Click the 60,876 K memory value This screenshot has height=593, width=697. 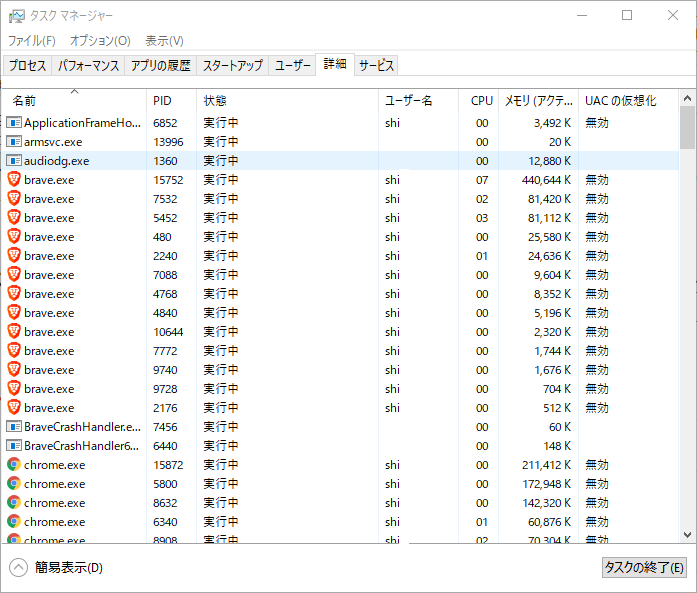(549, 521)
